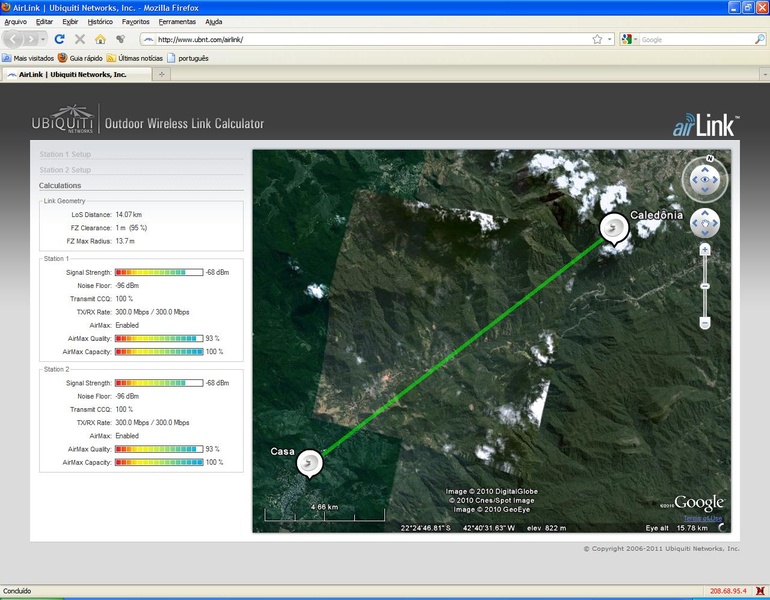Open the Favoritos menu
Screen dimensions: 770x600
(x=136, y=22)
